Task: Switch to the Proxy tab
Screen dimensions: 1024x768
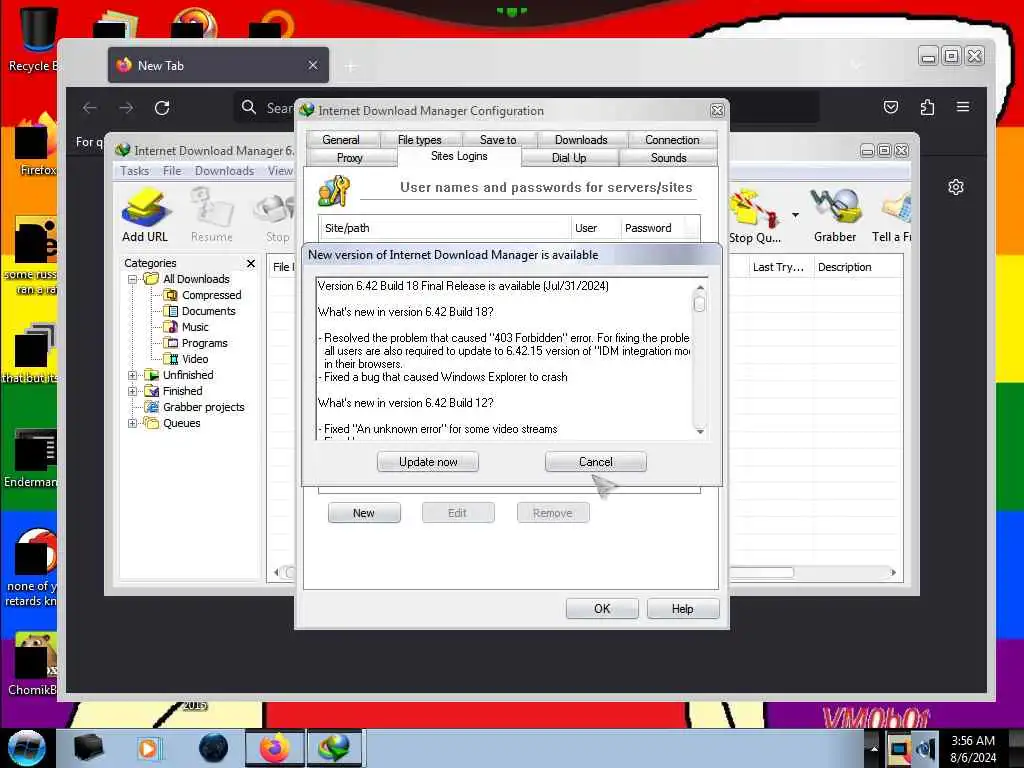Action: coord(349,158)
